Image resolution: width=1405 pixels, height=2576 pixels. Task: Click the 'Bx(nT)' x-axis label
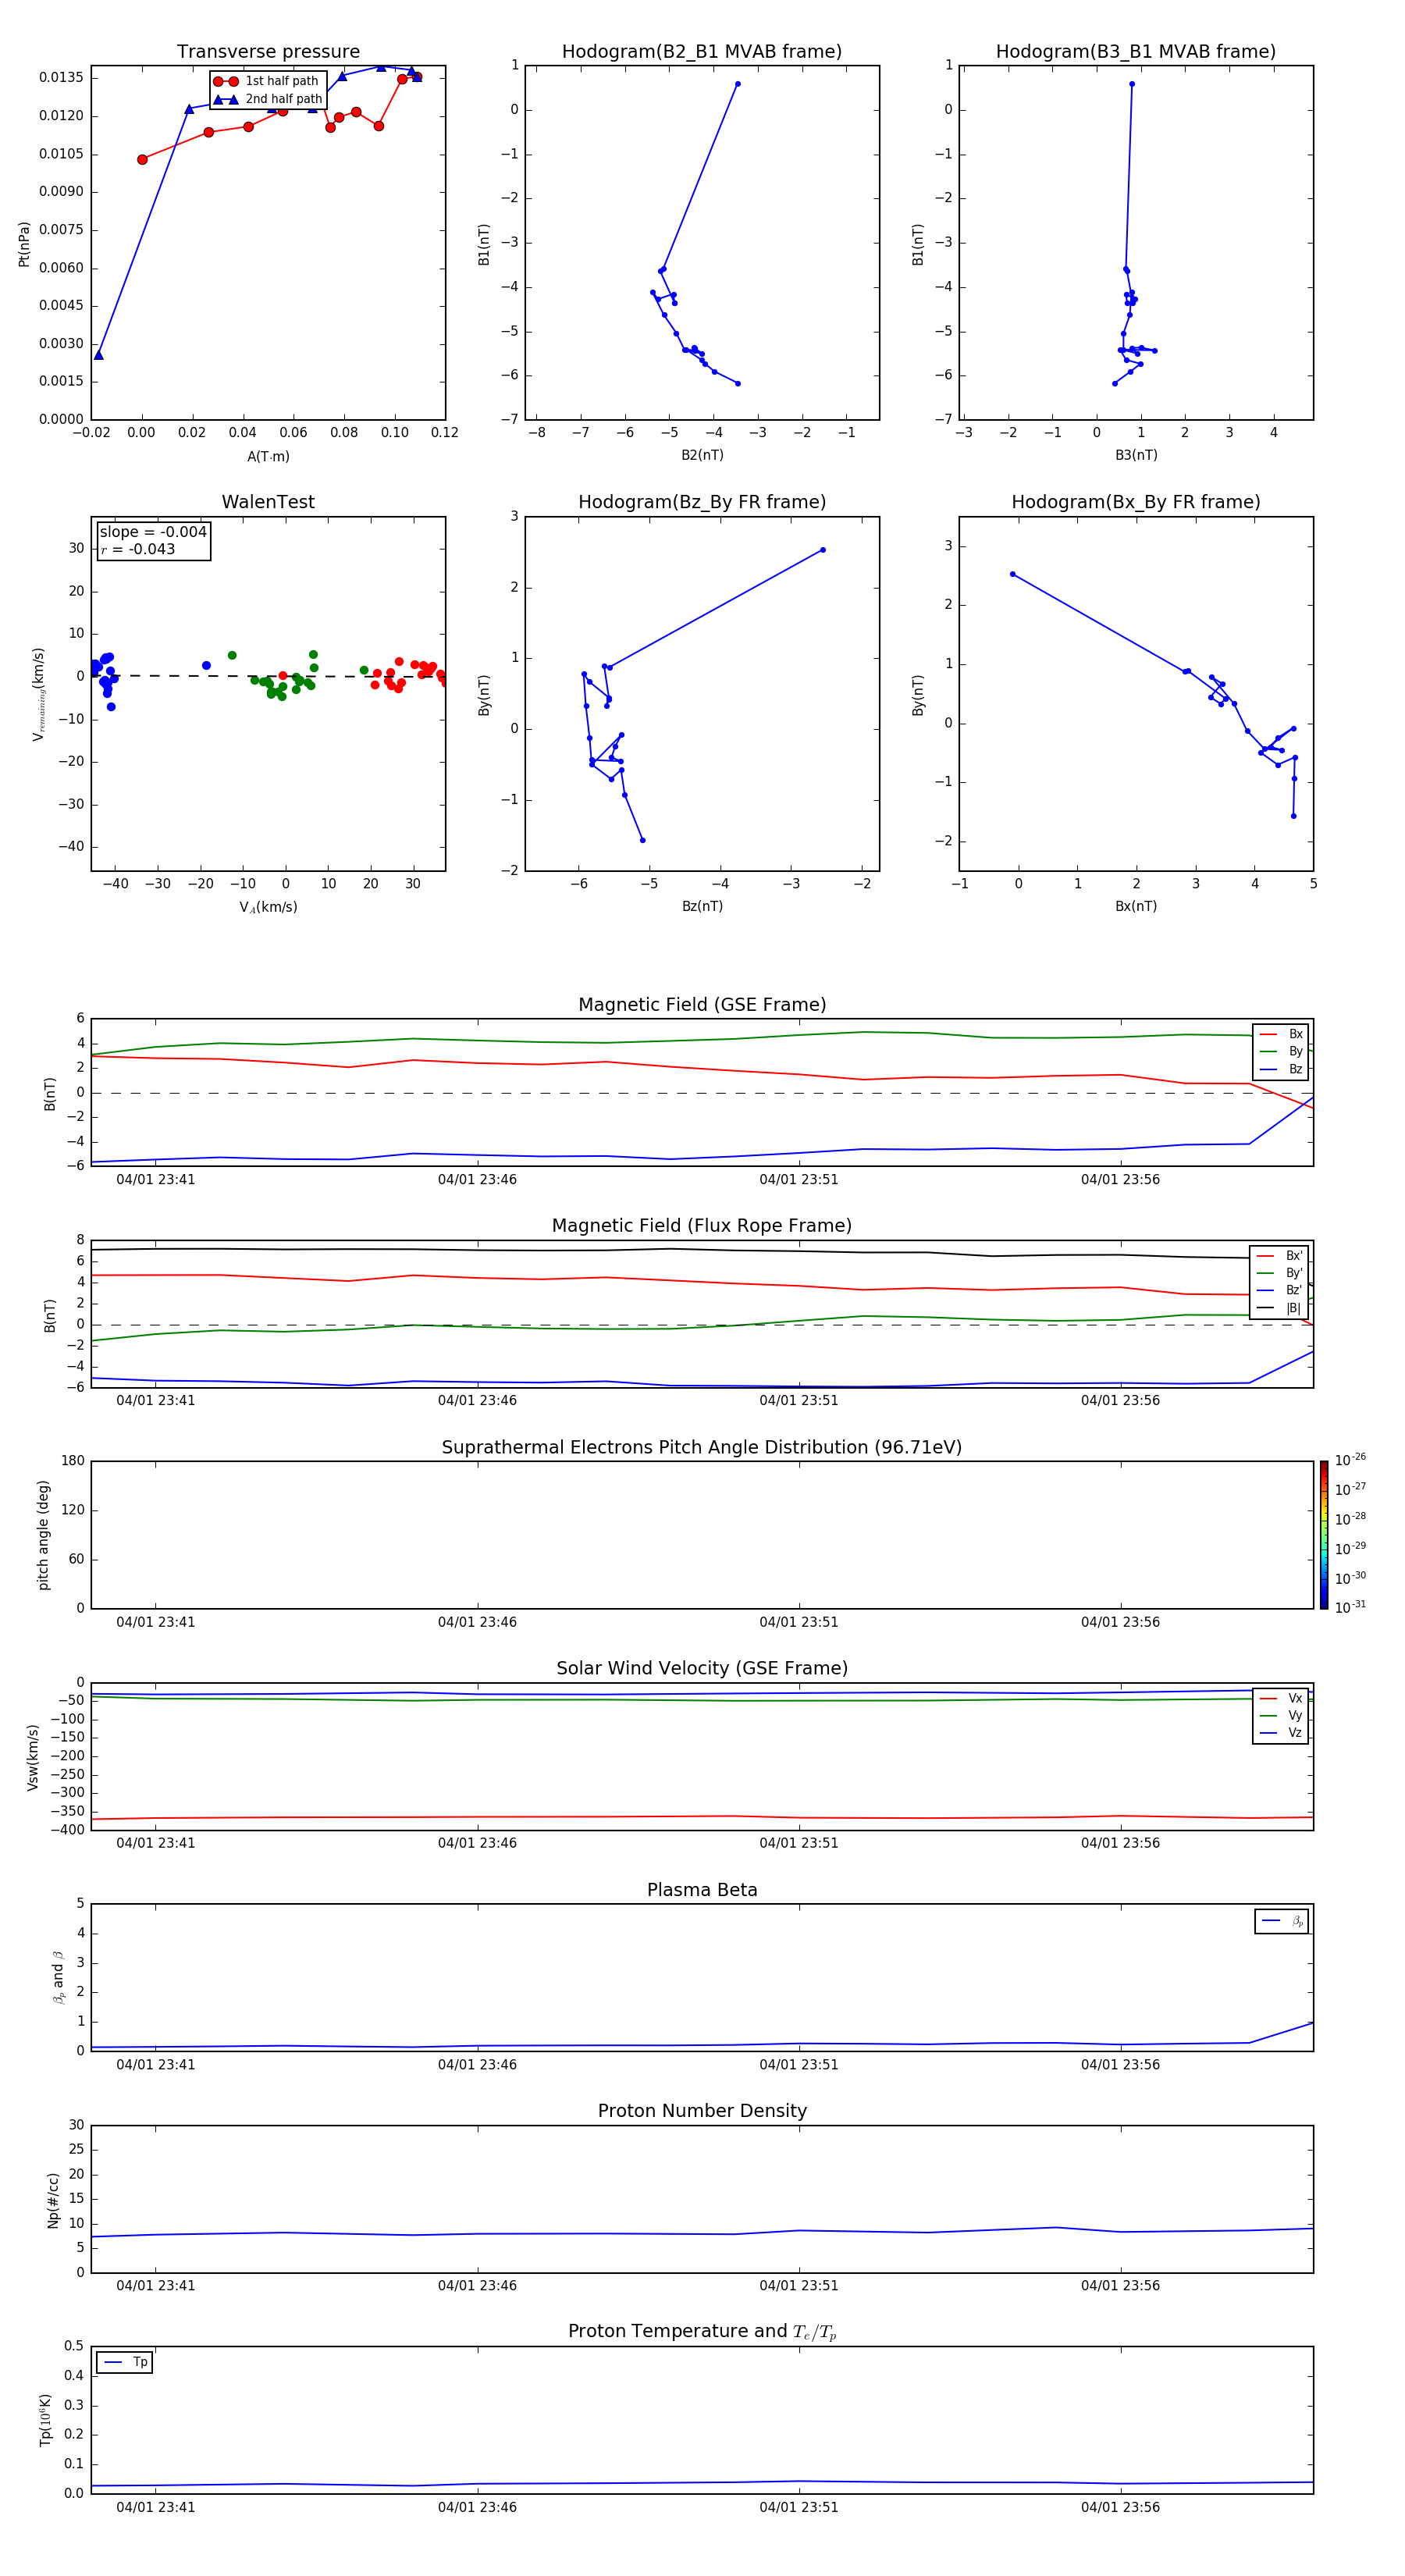1136,906
